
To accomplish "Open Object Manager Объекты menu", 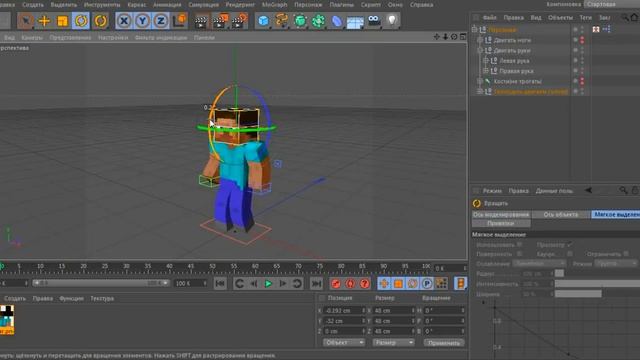I will coord(560,18).
